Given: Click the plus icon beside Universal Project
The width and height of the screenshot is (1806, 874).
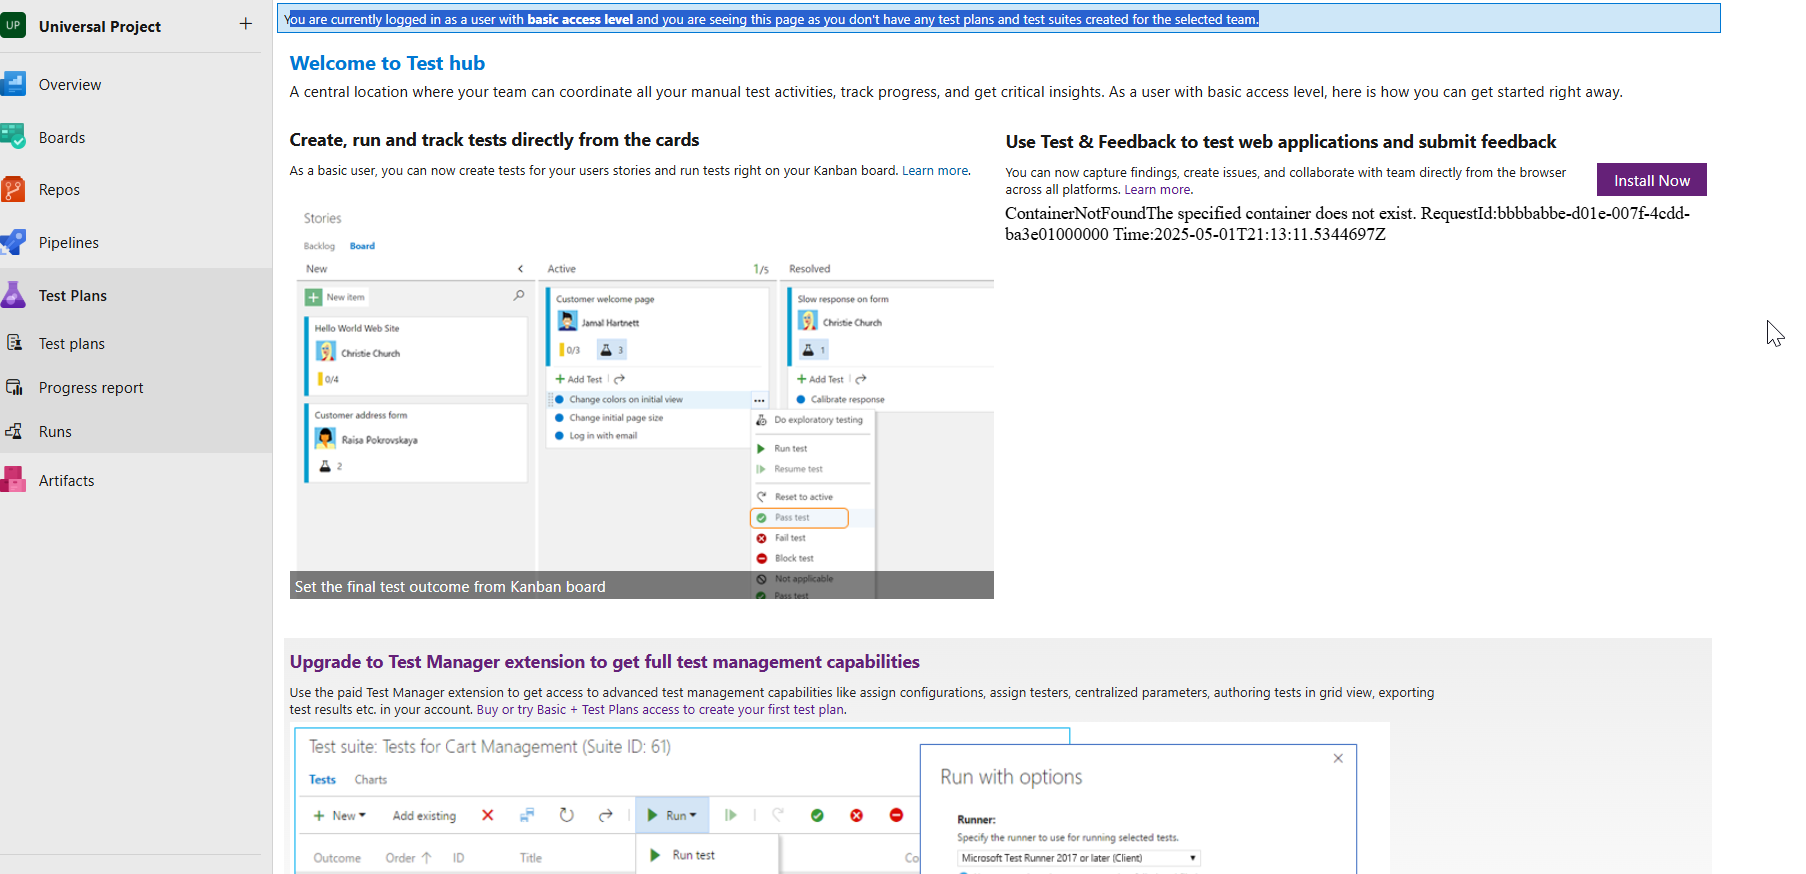Looking at the screenshot, I should tap(246, 24).
